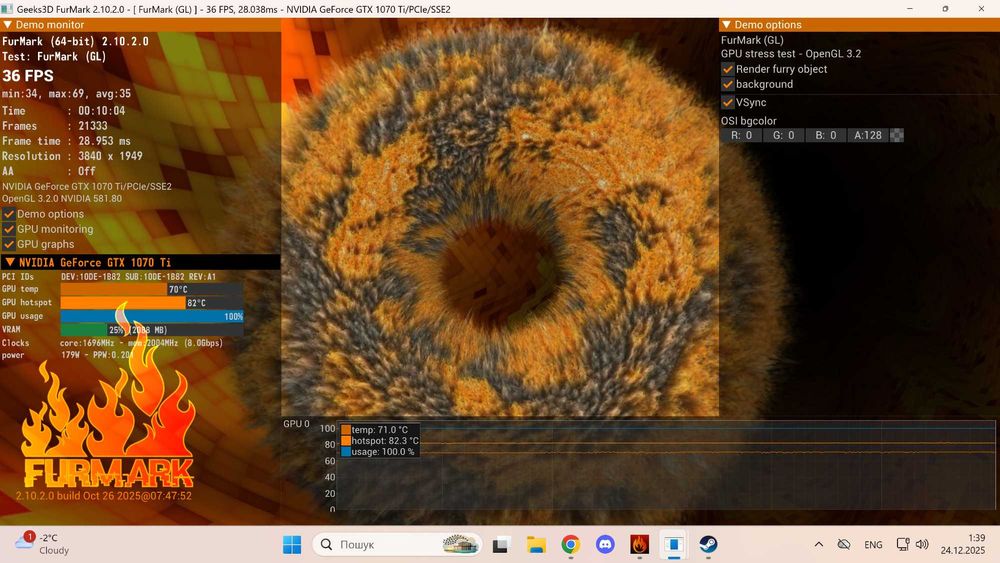Launch Google Chrome from the taskbar

571,545
